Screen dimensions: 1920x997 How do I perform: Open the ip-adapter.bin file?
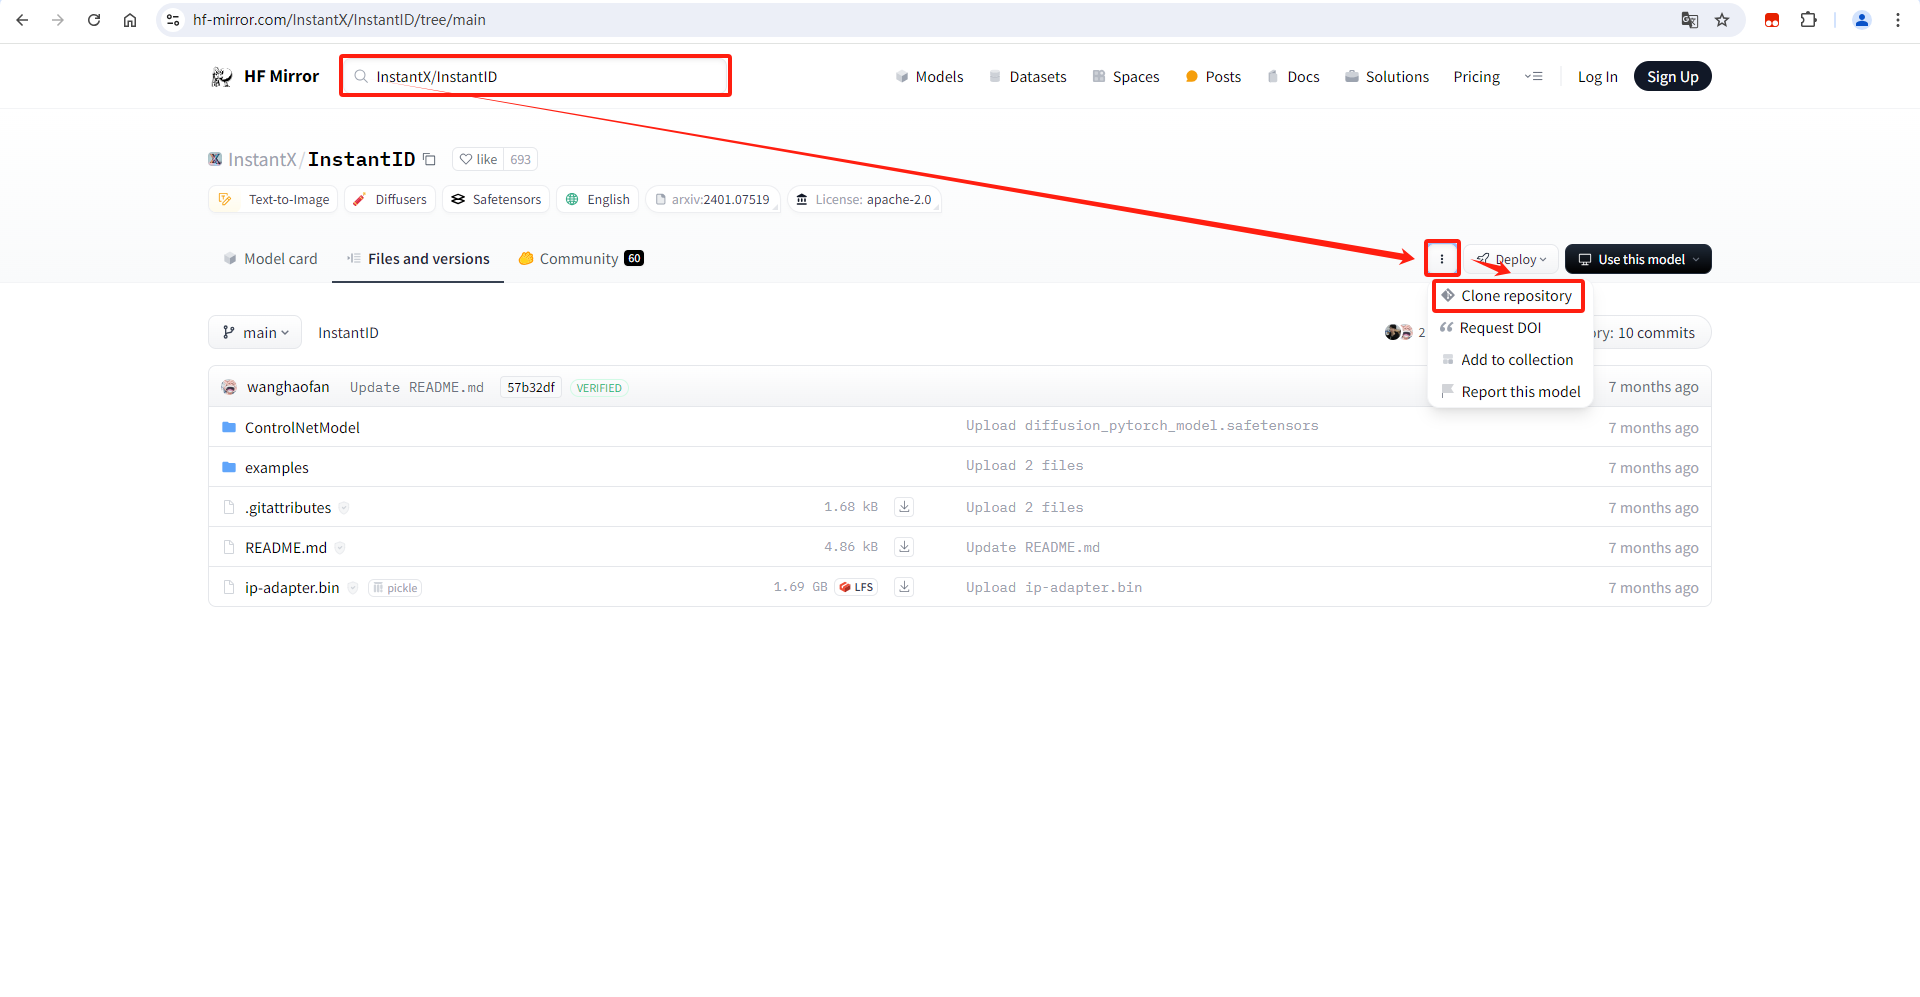[292, 587]
